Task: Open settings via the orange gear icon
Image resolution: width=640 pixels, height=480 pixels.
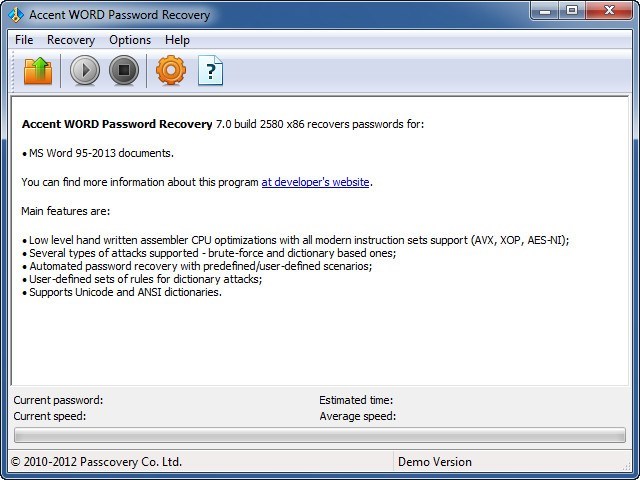Action: click(171, 71)
